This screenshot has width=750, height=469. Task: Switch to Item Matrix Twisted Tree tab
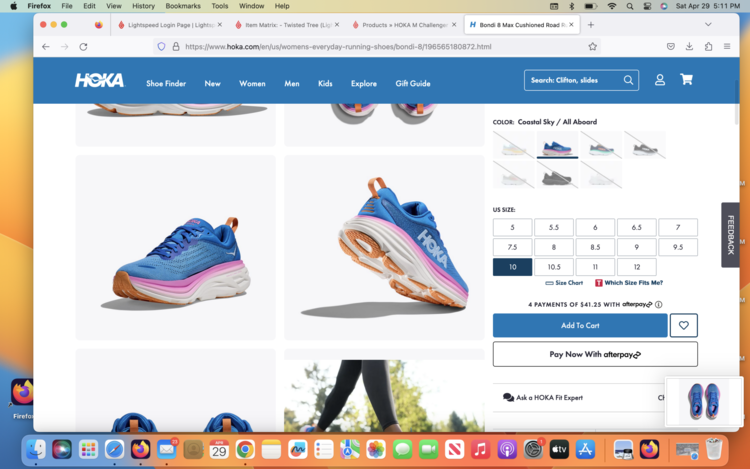(x=286, y=24)
